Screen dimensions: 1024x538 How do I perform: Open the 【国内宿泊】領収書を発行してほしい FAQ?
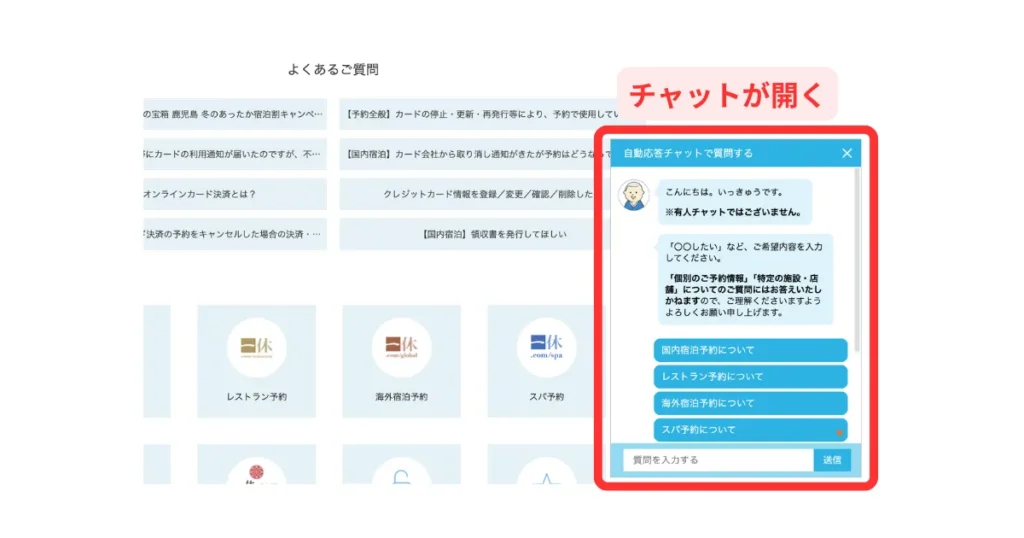[475, 234]
